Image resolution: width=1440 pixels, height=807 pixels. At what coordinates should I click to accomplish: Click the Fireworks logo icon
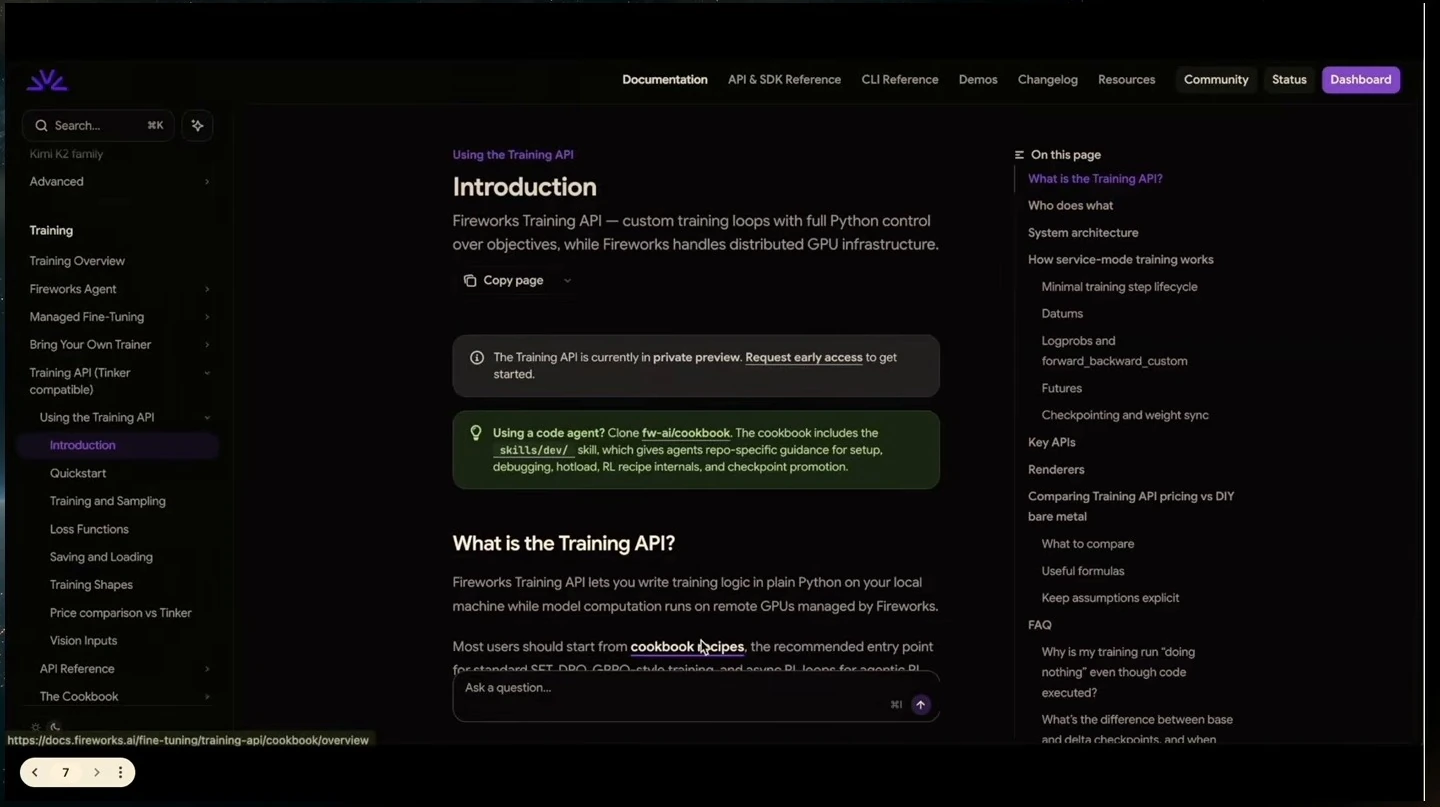[x=47, y=81]
